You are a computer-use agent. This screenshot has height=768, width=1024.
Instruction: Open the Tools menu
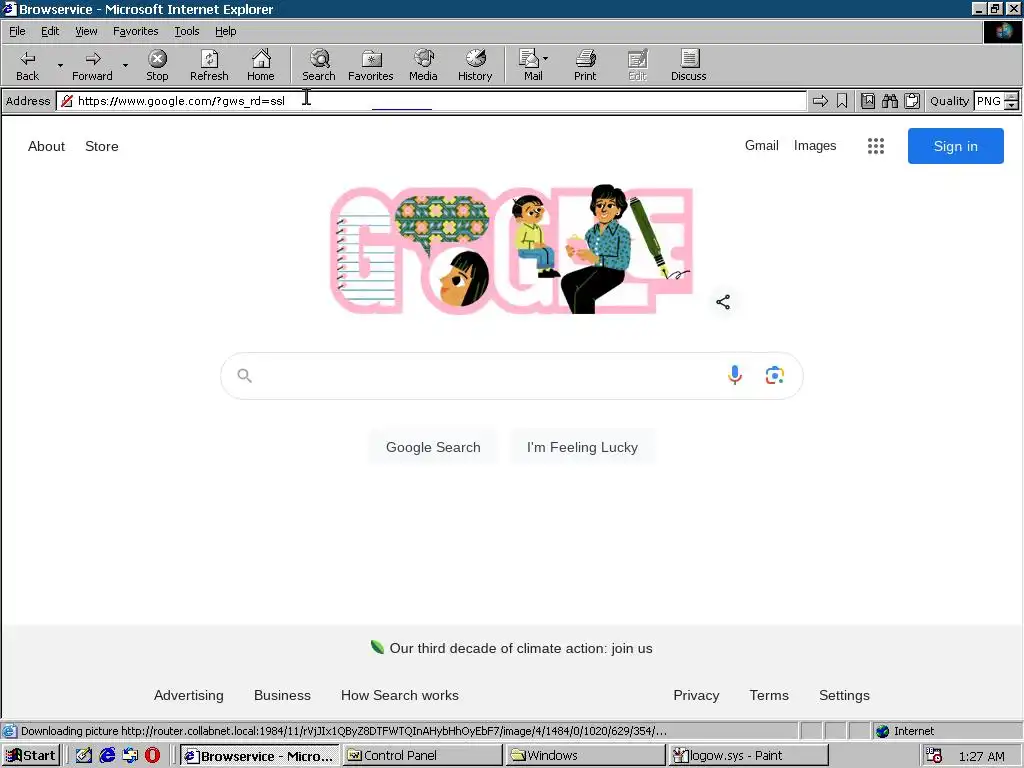pyautogui.click(x=186, y=31)
